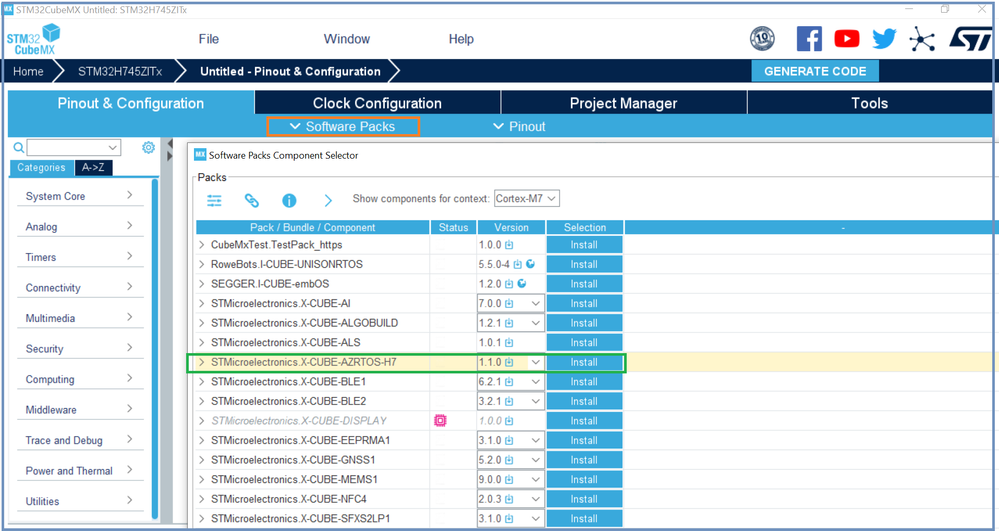Select the A->Z sorting tab
The width and height of the screenshot is (999, 531).
pyautogui.click(x=93, y=168)
